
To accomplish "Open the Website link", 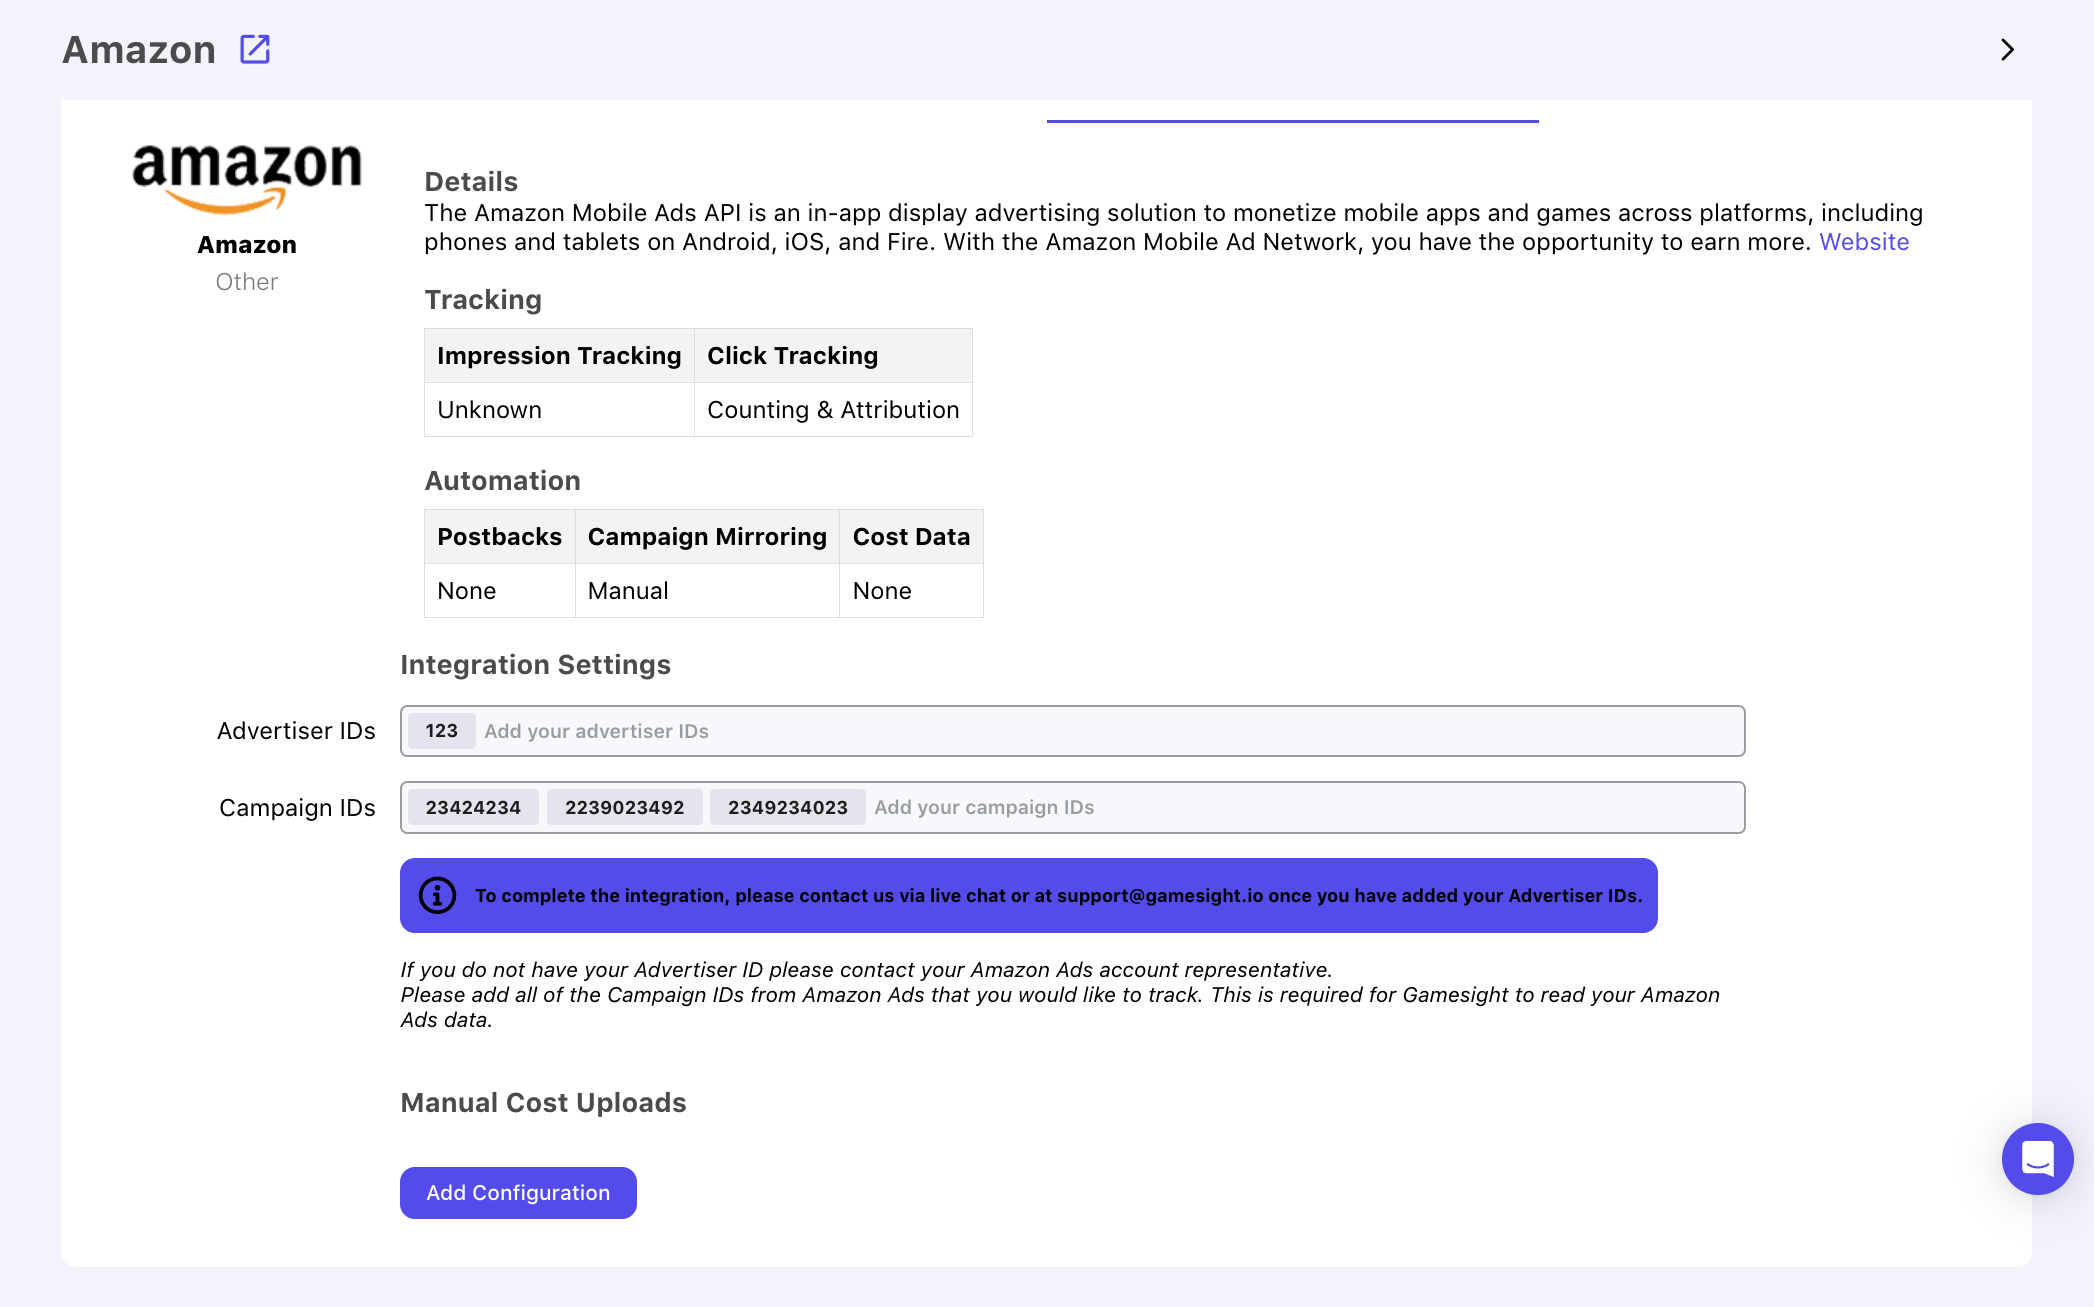I will coord(1863,242).
